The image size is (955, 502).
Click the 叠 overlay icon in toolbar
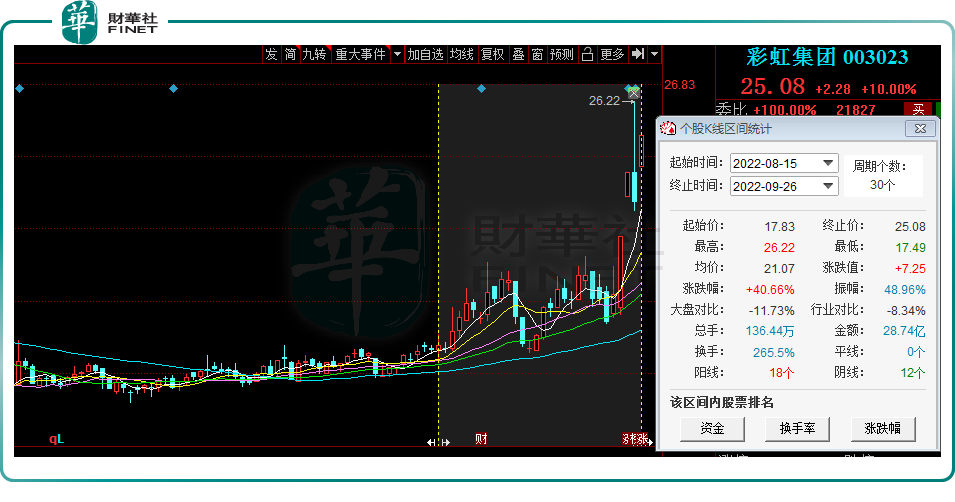pos(518,54)
